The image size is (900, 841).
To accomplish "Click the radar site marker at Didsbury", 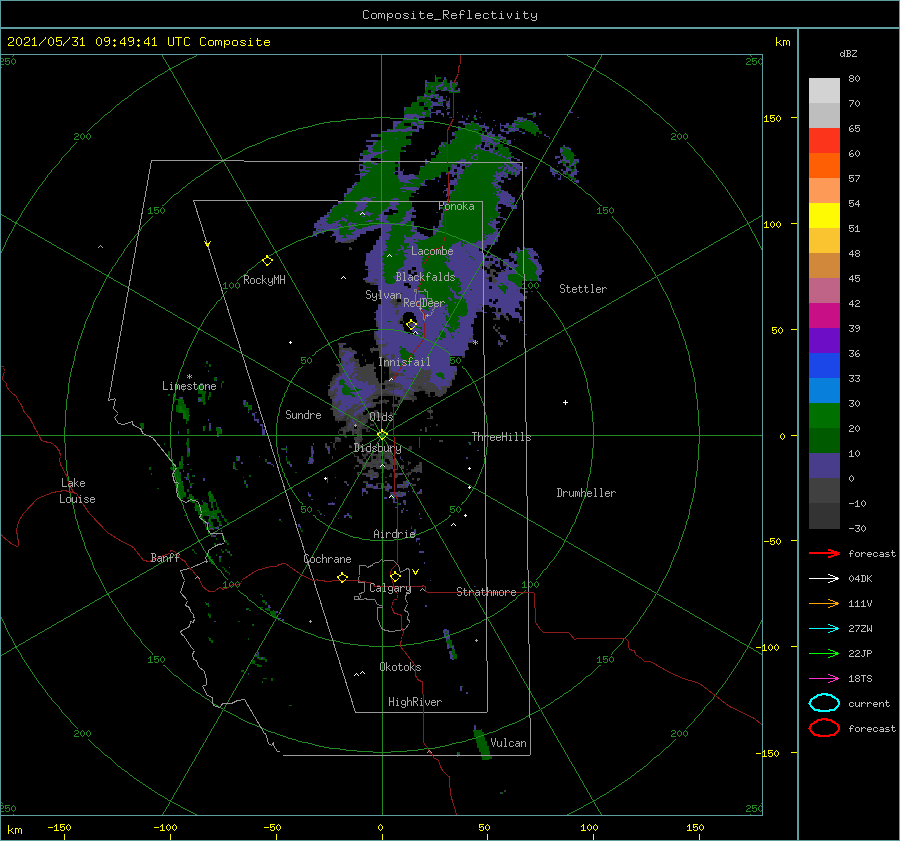I will point(382,435).
